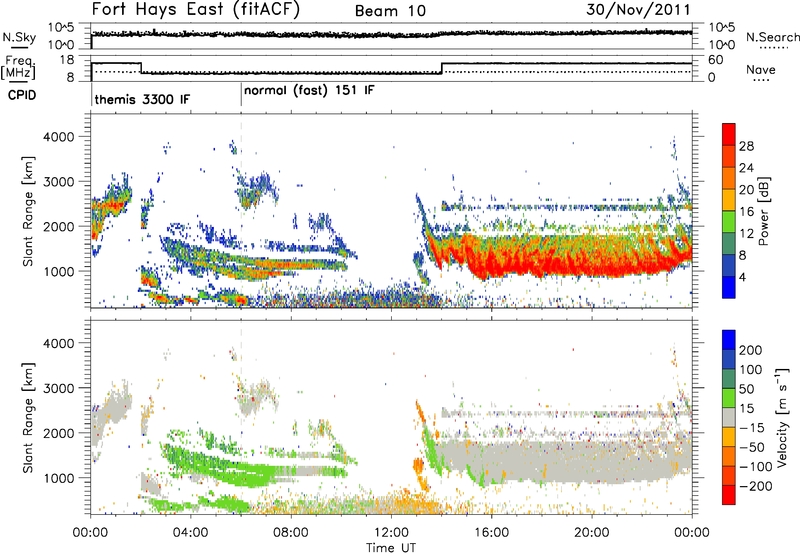Viewport: 800px width, 554px height.
Task: Click '4000' on the power panel range axis
Action: point(58,137)
